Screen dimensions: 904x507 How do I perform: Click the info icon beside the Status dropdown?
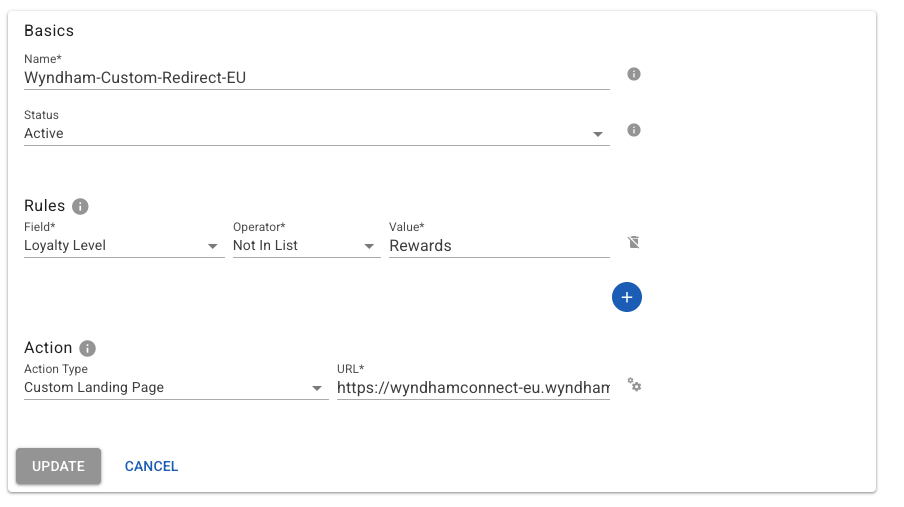(634, 130)
